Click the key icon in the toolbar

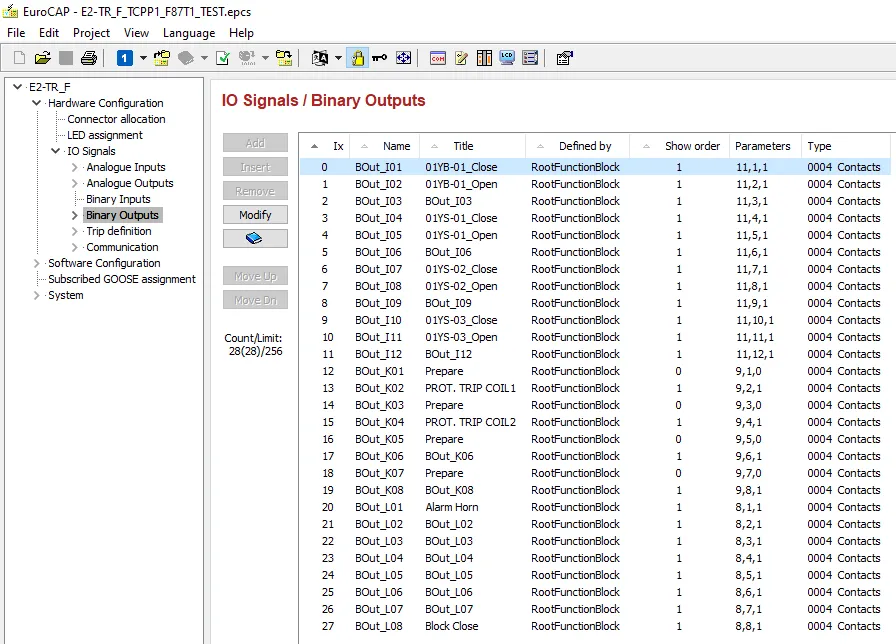pos(379,58)
